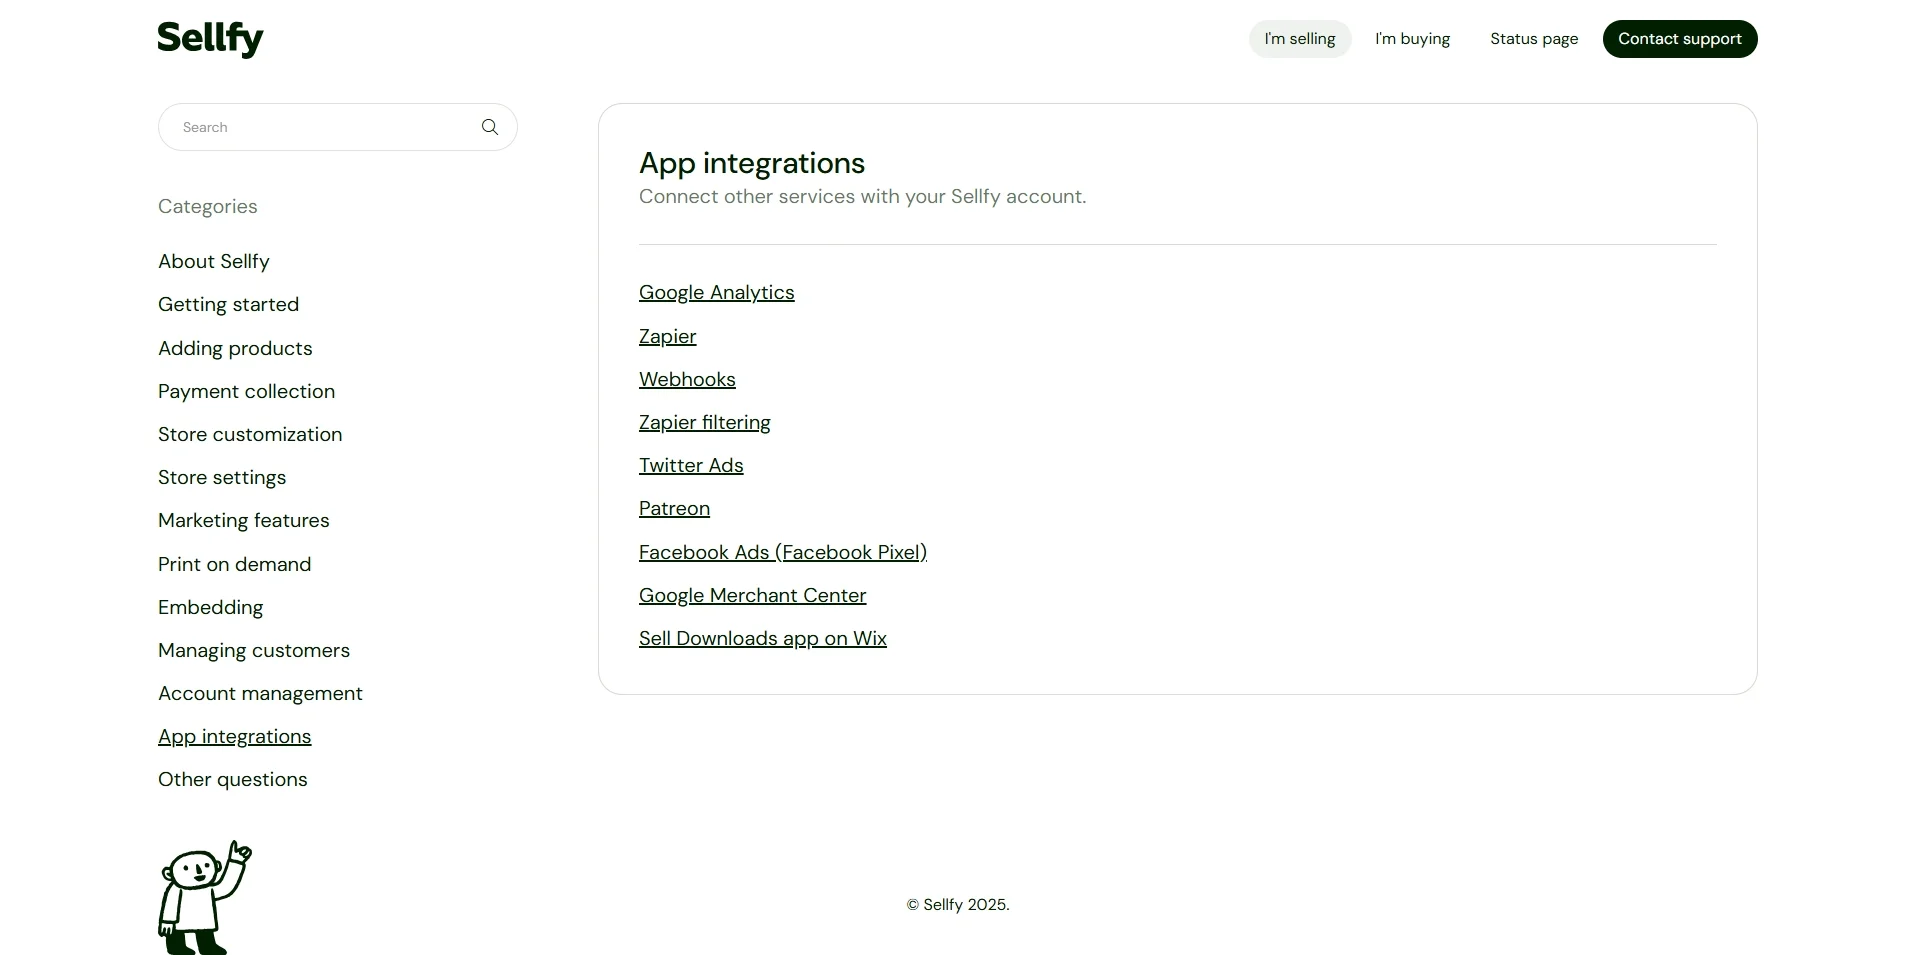Open About Sellfy category
The width and height of the screenshot is (1917, 955).
pos(214,261)
